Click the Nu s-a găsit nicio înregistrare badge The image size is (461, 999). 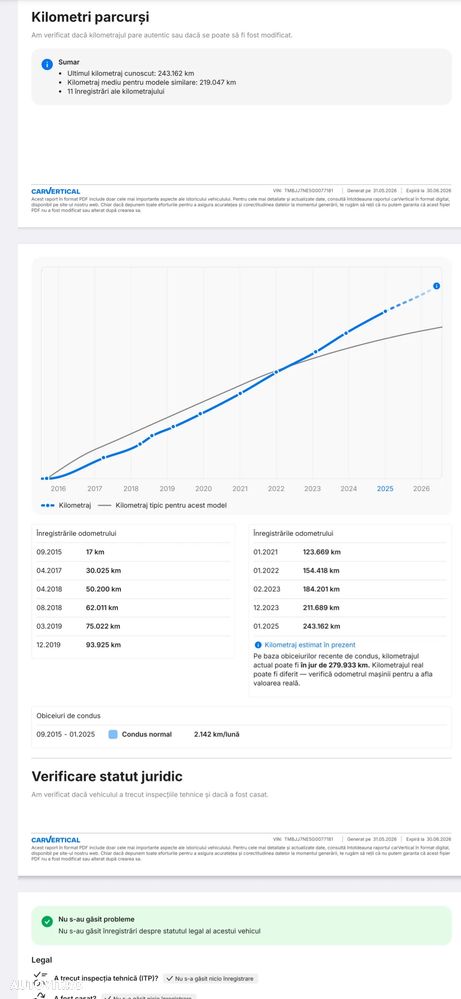[211, 977]
